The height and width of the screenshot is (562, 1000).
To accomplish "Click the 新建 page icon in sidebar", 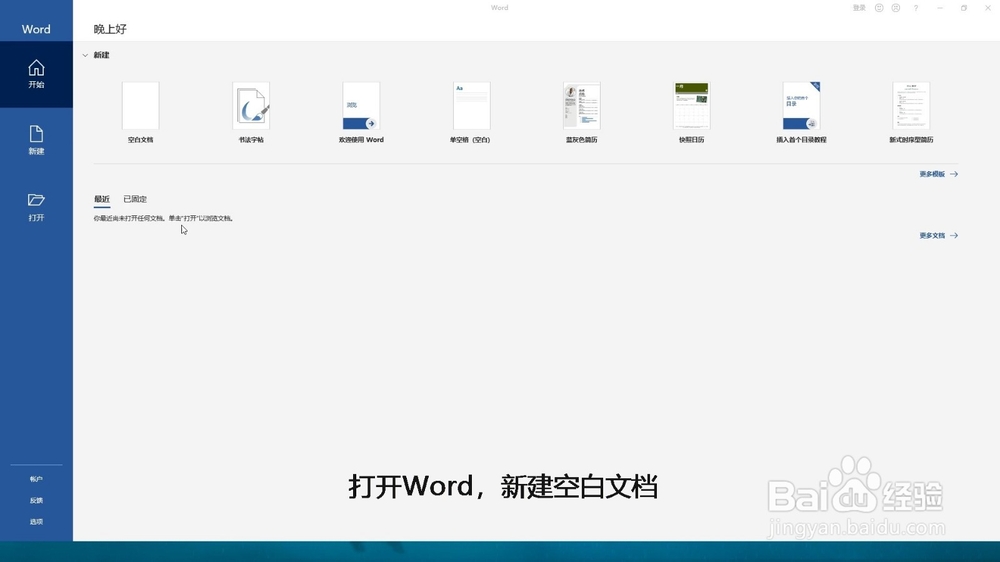I will pyautogui.click(x=36, y=140).
